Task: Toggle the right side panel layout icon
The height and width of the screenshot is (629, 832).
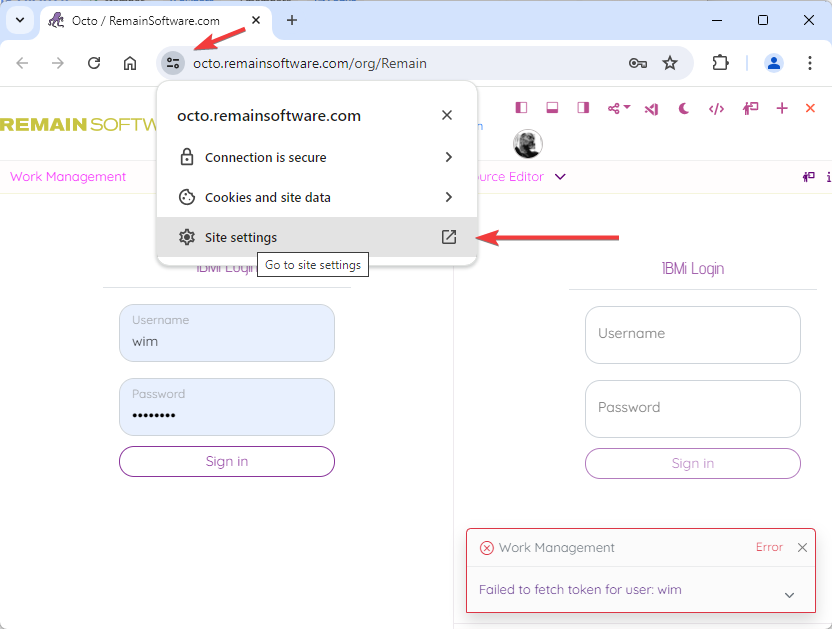Action: (583, 108)
